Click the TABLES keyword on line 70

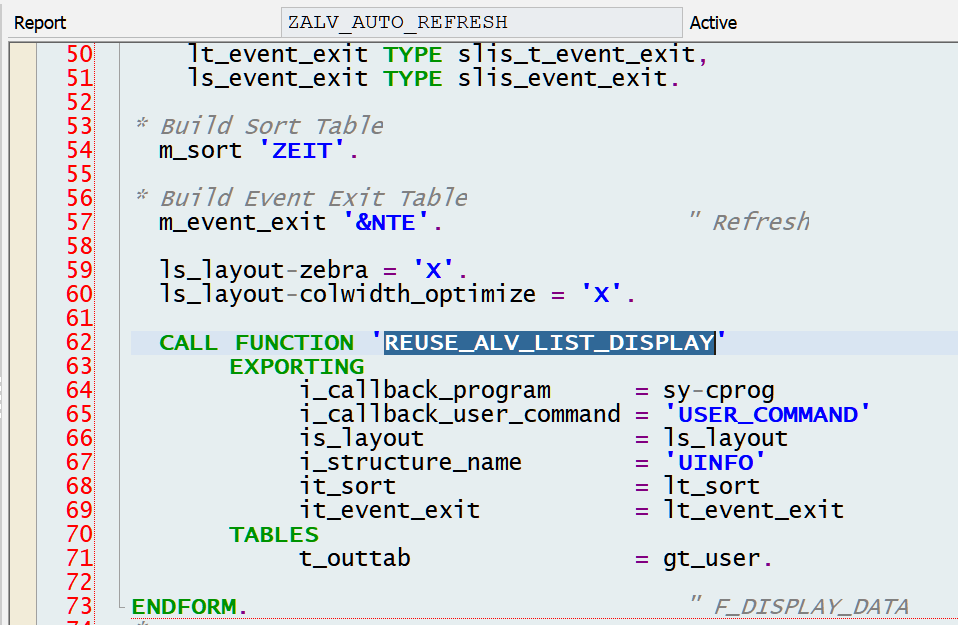pyautogui.click(x=273, y=534)
